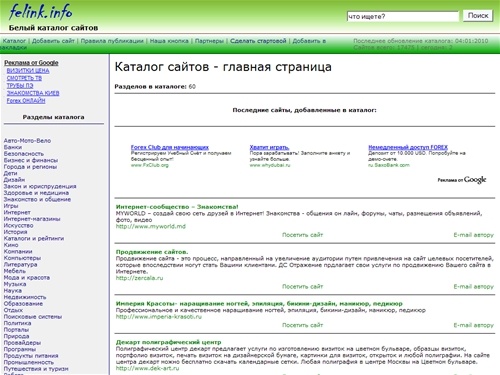Open the Поисковые системы category
The height and width of the screenshot is (375, 500).
coord(33,317)
